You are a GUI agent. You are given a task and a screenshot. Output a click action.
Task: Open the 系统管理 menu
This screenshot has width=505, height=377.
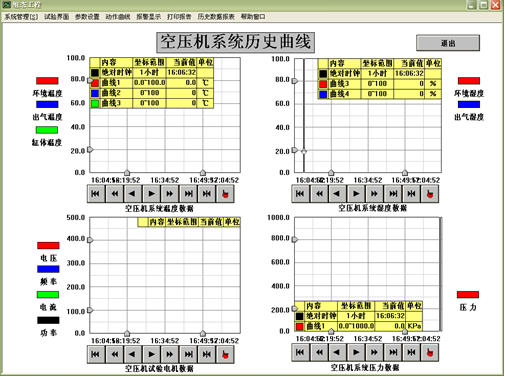tap(21, 17)
